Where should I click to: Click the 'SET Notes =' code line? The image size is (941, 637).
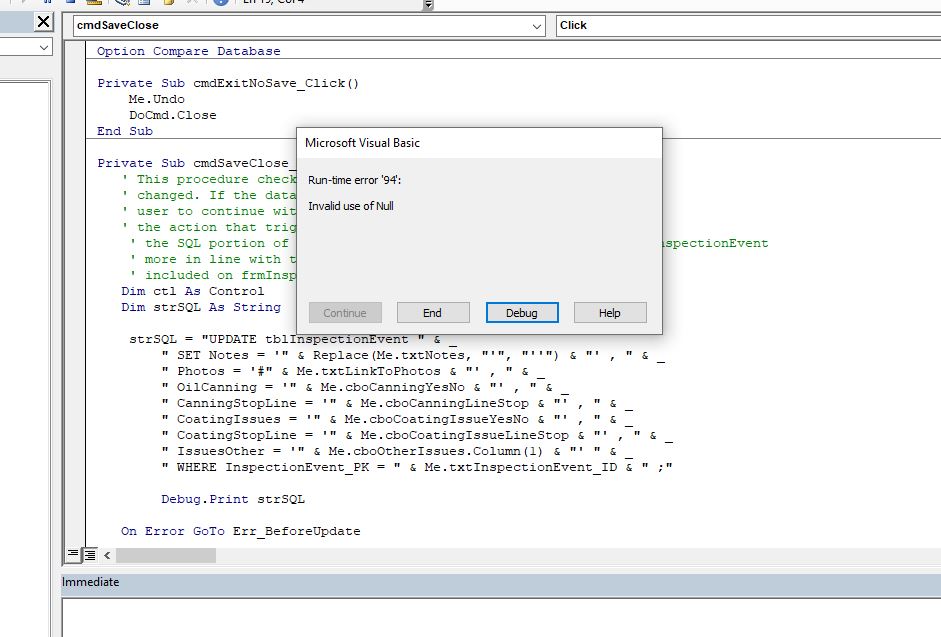[413, 355]
